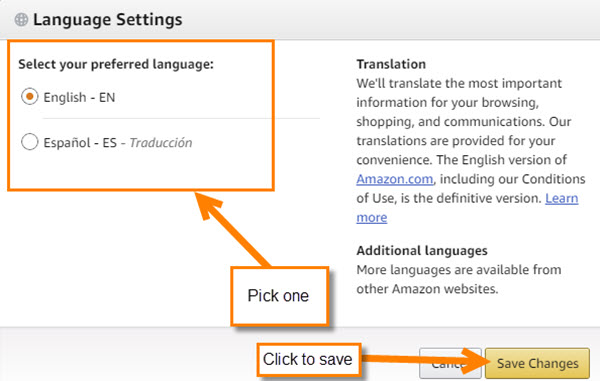Click the Select your preferred language heading

(116, 64)
